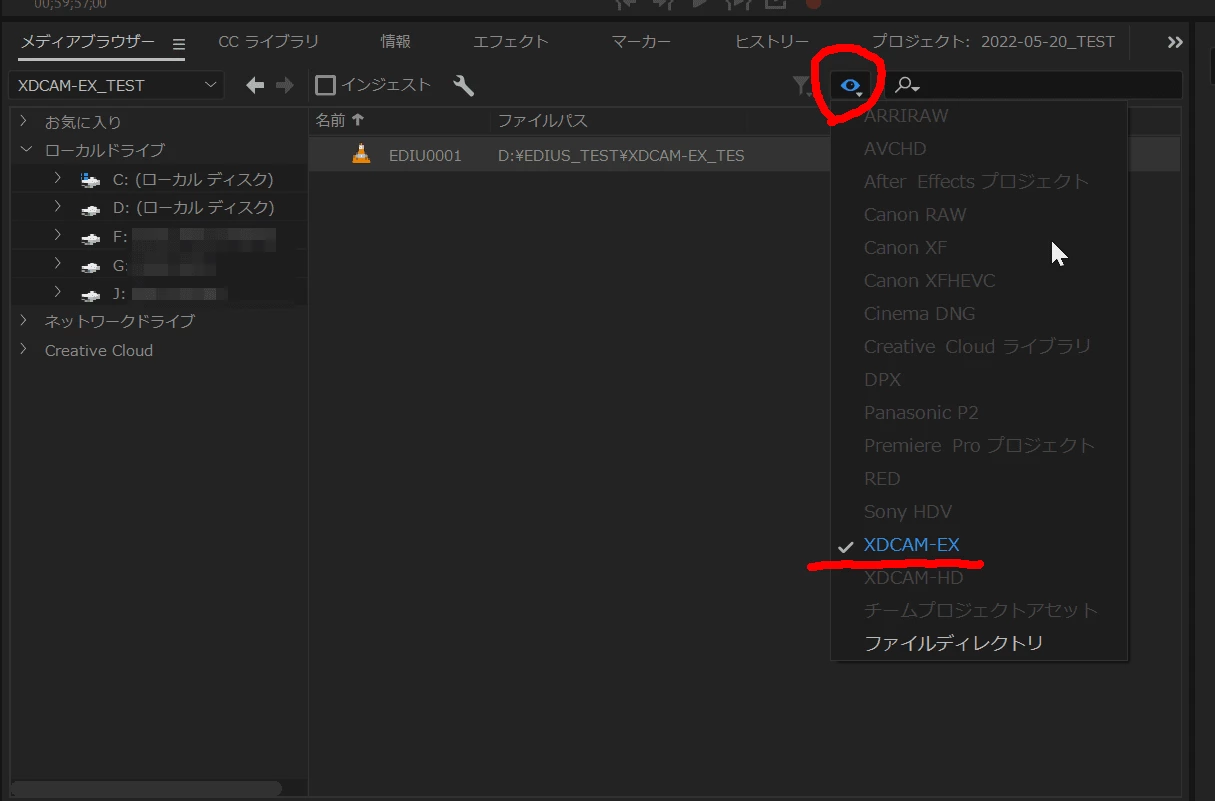Open ingest settings wrench icon

point(463,86)
